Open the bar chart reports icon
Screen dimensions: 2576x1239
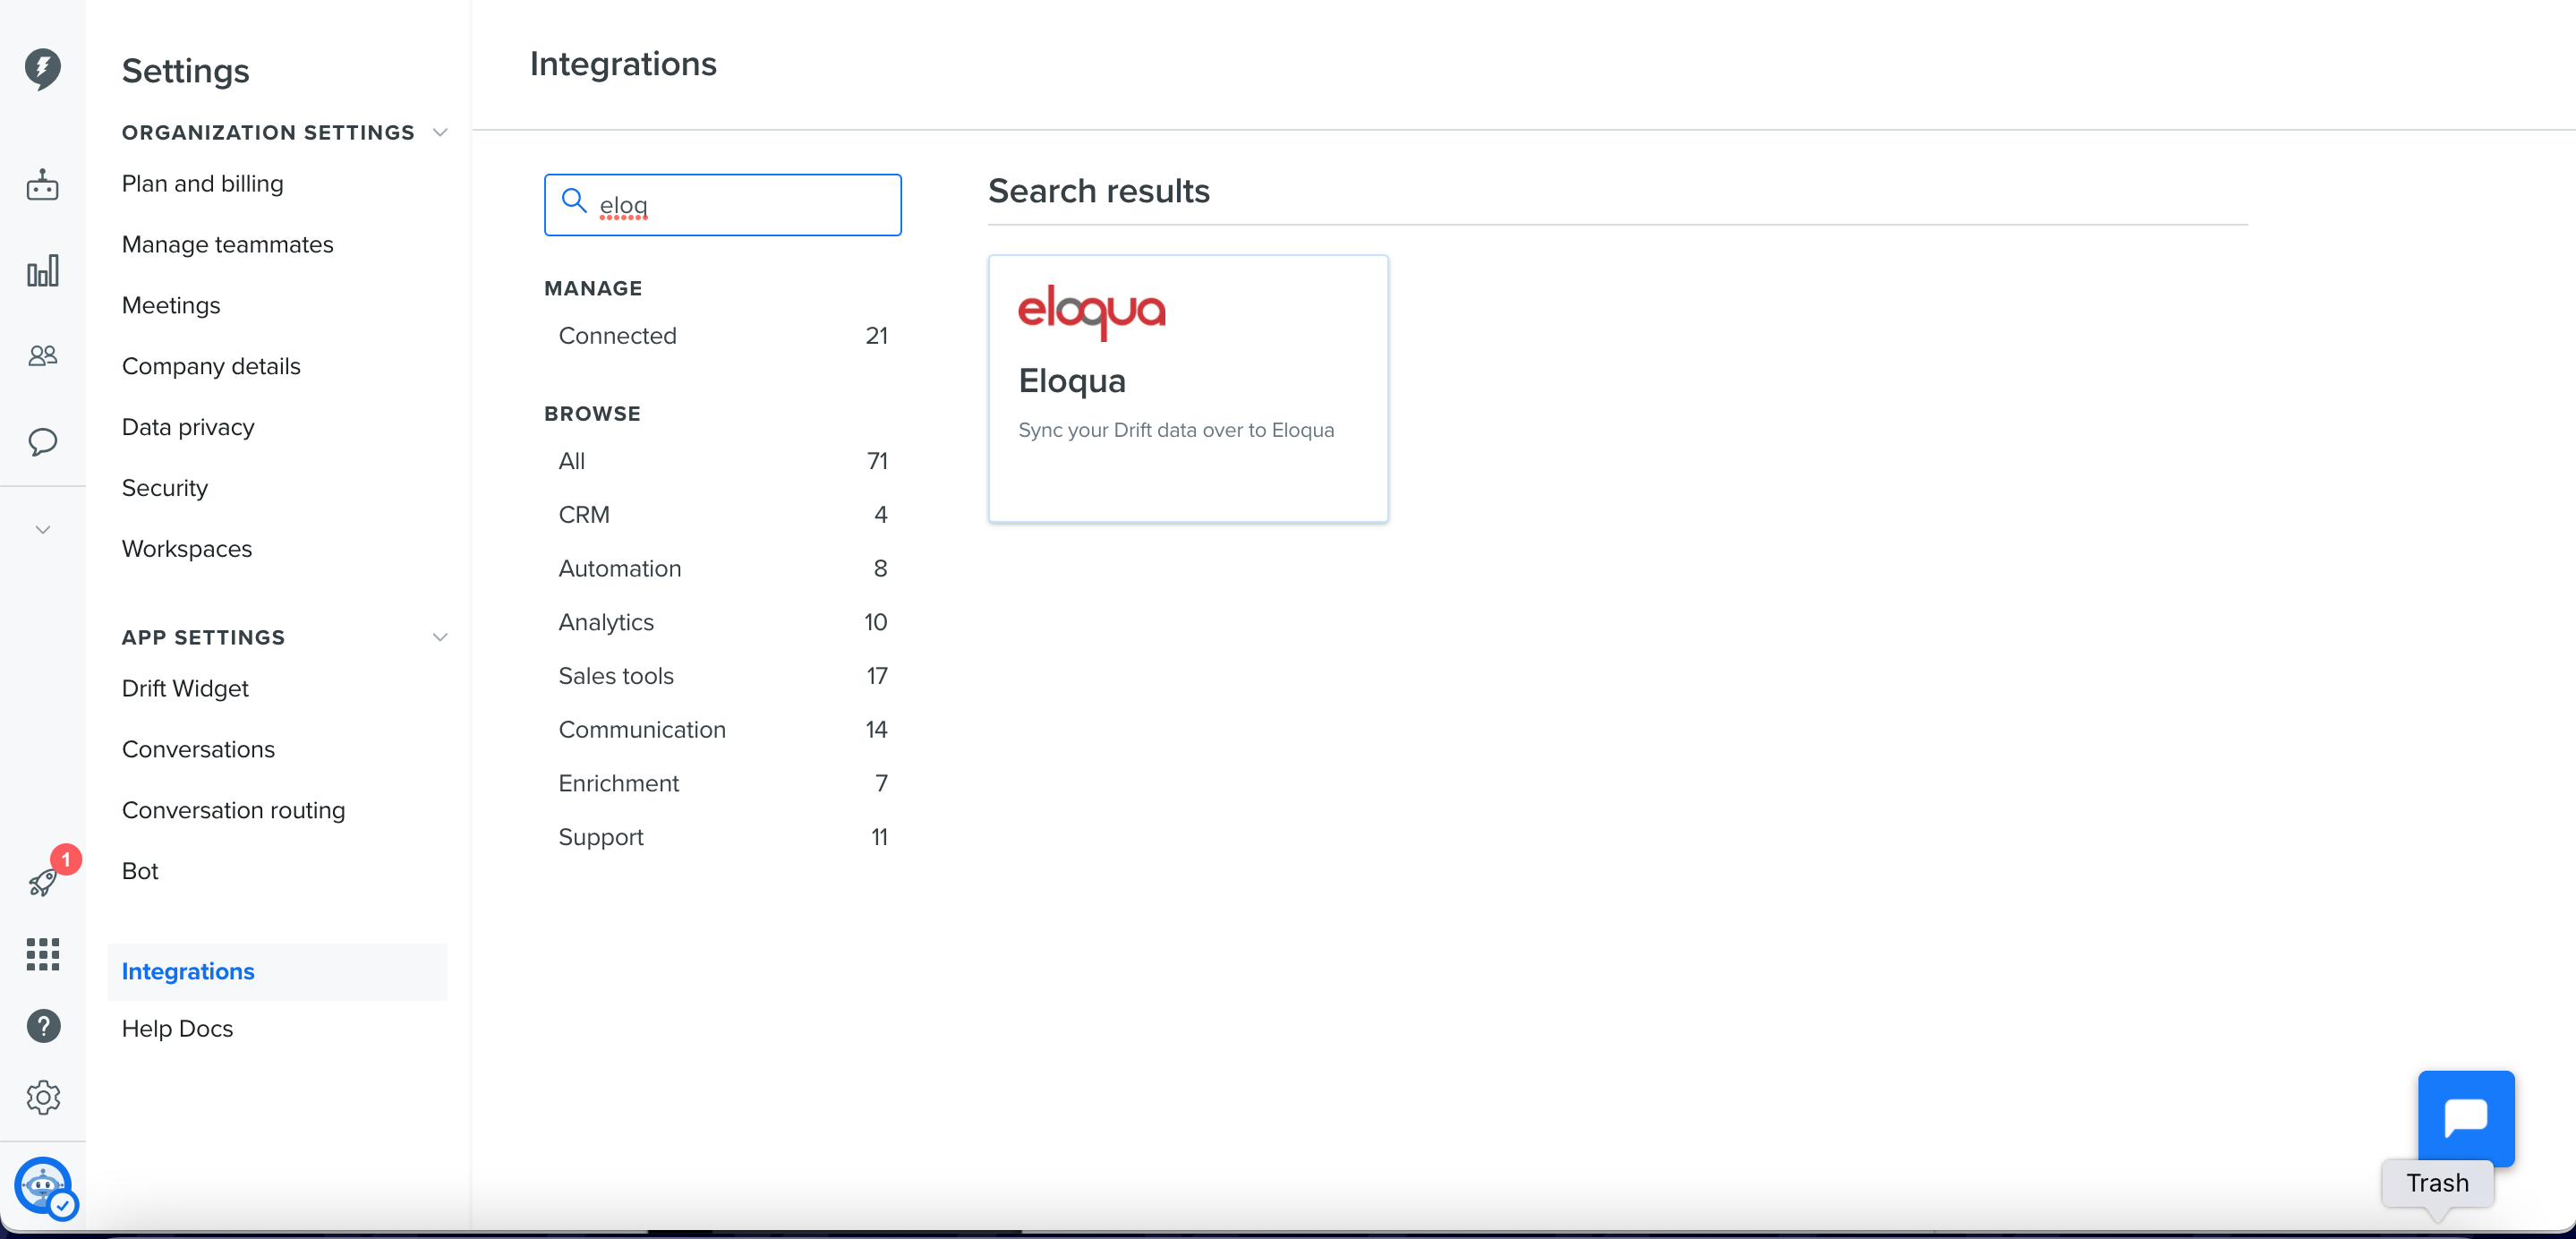[x=42, y=271]
